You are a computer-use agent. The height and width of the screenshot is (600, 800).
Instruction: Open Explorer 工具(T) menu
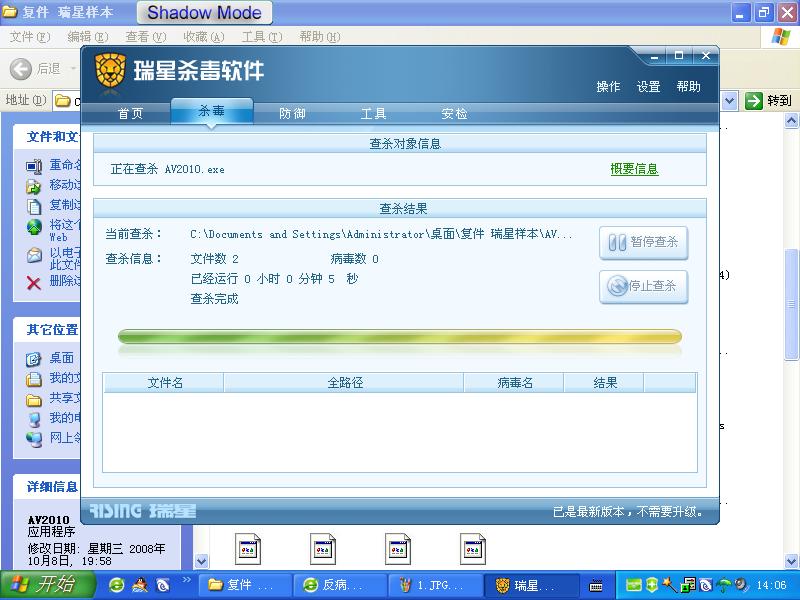(x=262, y=37)
